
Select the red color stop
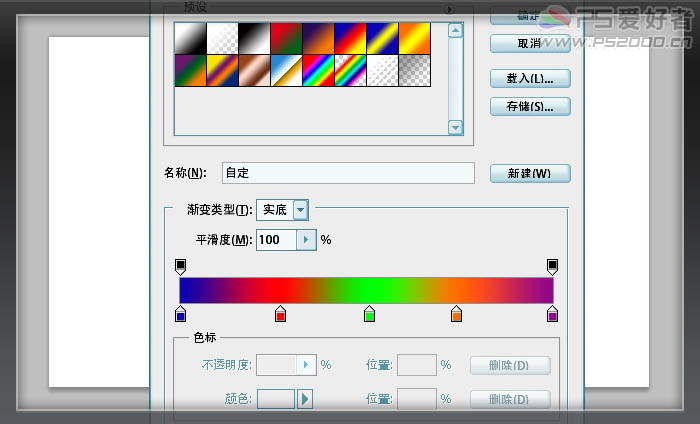[x=280, y=314]
